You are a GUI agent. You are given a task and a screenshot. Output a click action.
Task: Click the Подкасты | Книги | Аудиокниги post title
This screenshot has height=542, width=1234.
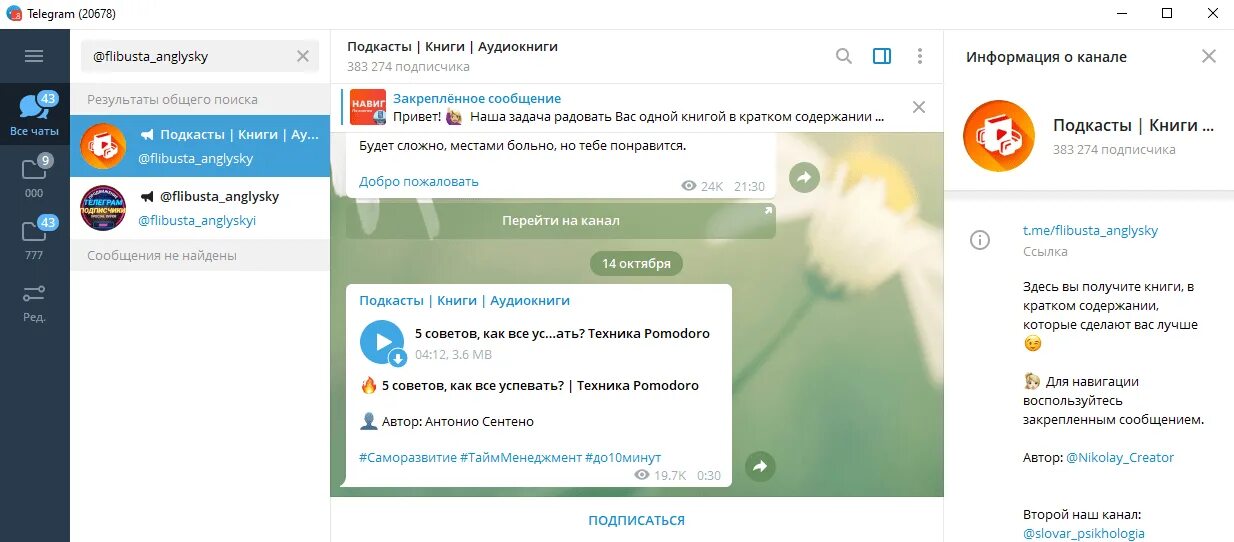point(465,300)
